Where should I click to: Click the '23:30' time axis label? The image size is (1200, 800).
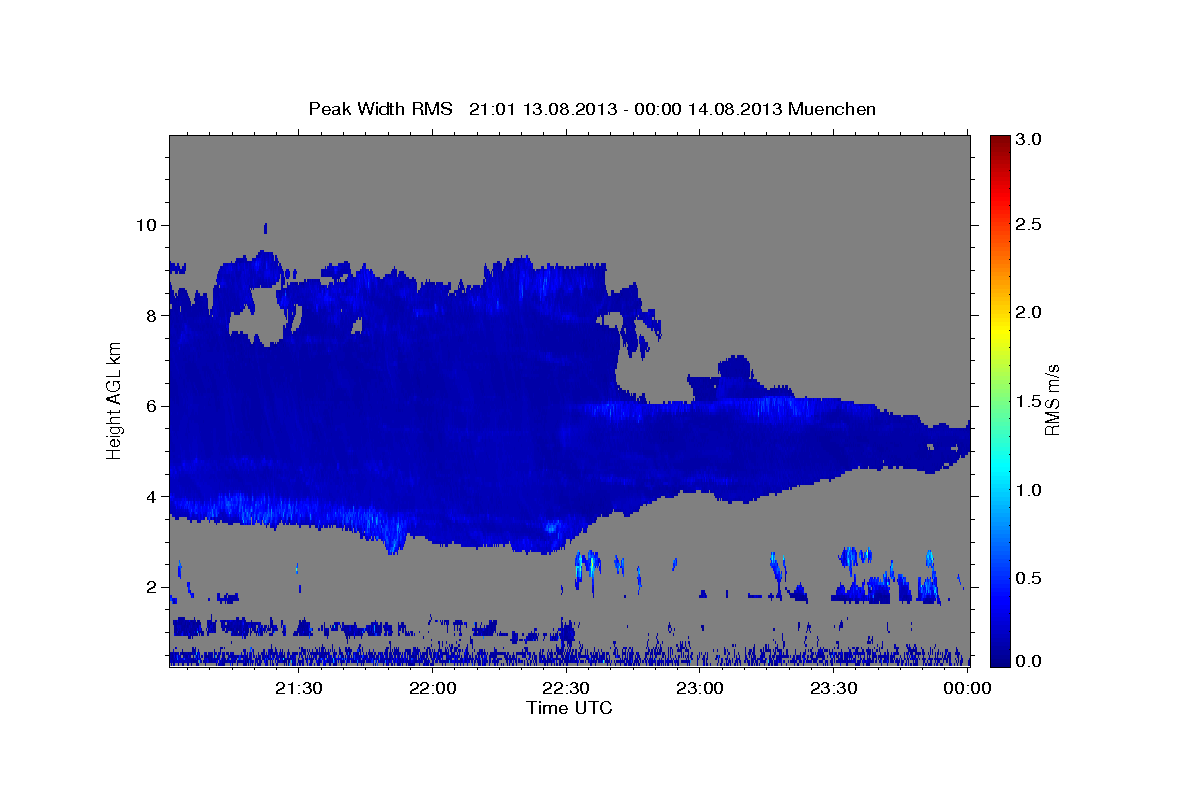click(833, 688)
